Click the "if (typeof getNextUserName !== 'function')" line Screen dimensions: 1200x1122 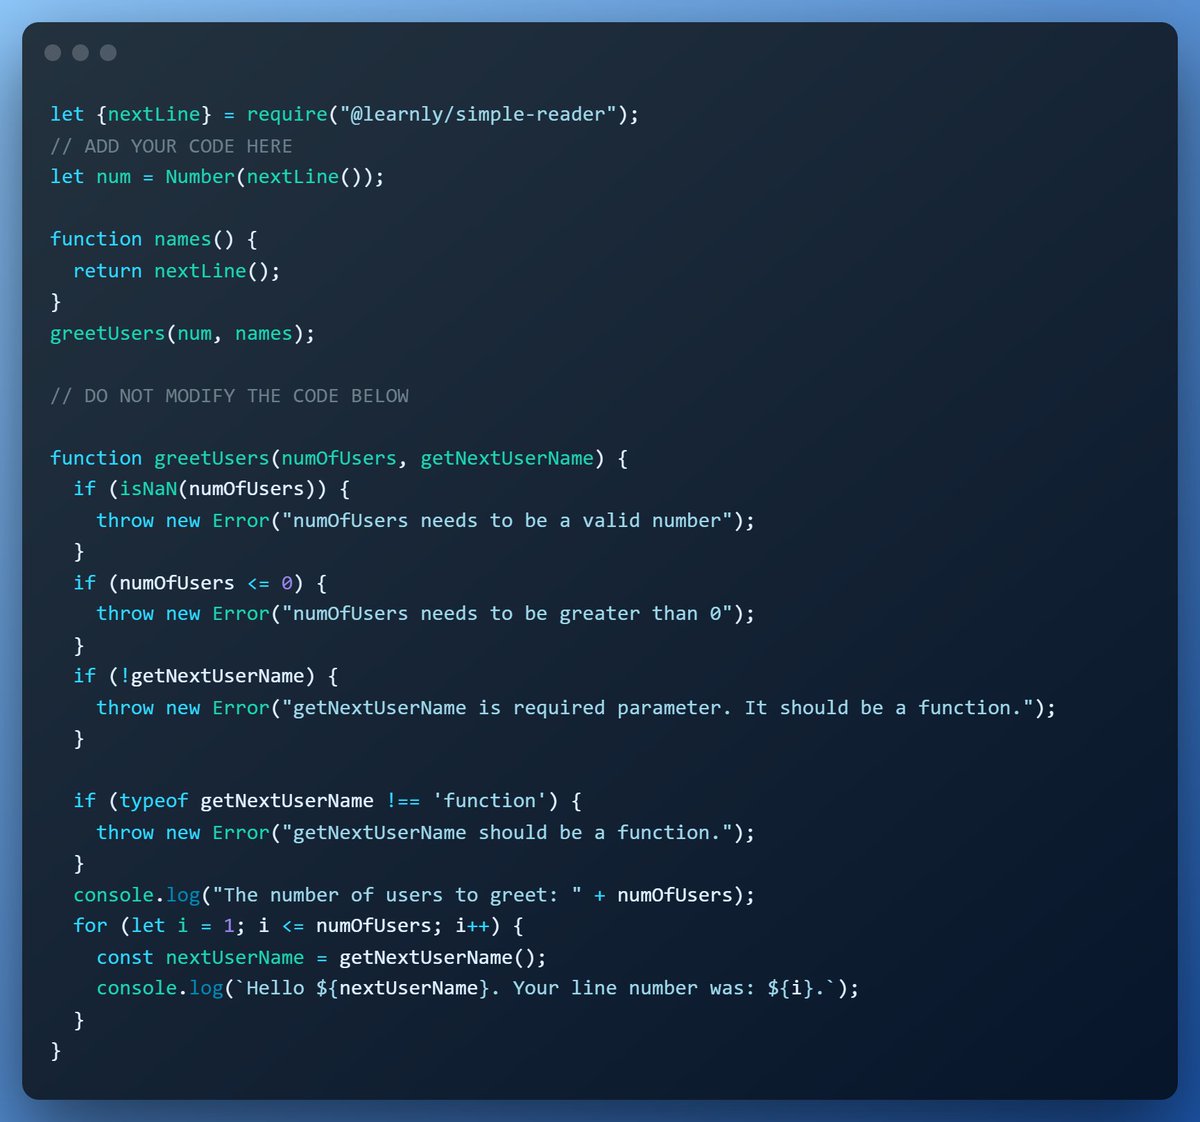[x=328, y=801]
